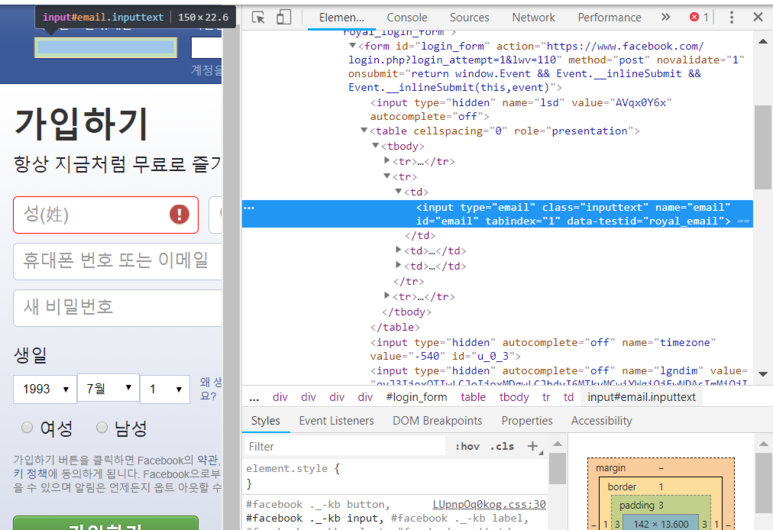Open DevTools three-dot customize menu

pyautogui.click(x=732, y=17)
